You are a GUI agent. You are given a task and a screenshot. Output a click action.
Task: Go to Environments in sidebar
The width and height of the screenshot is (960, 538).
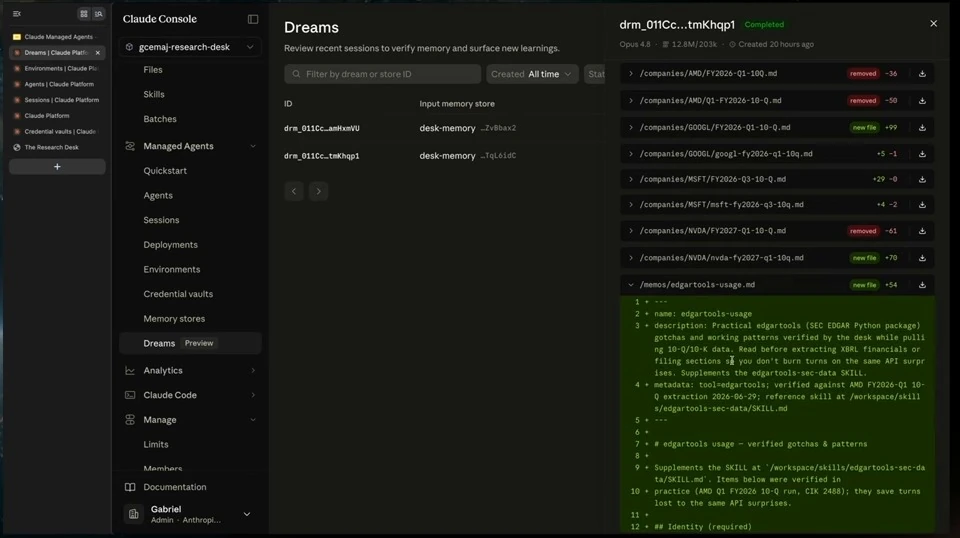coord(171,269)
